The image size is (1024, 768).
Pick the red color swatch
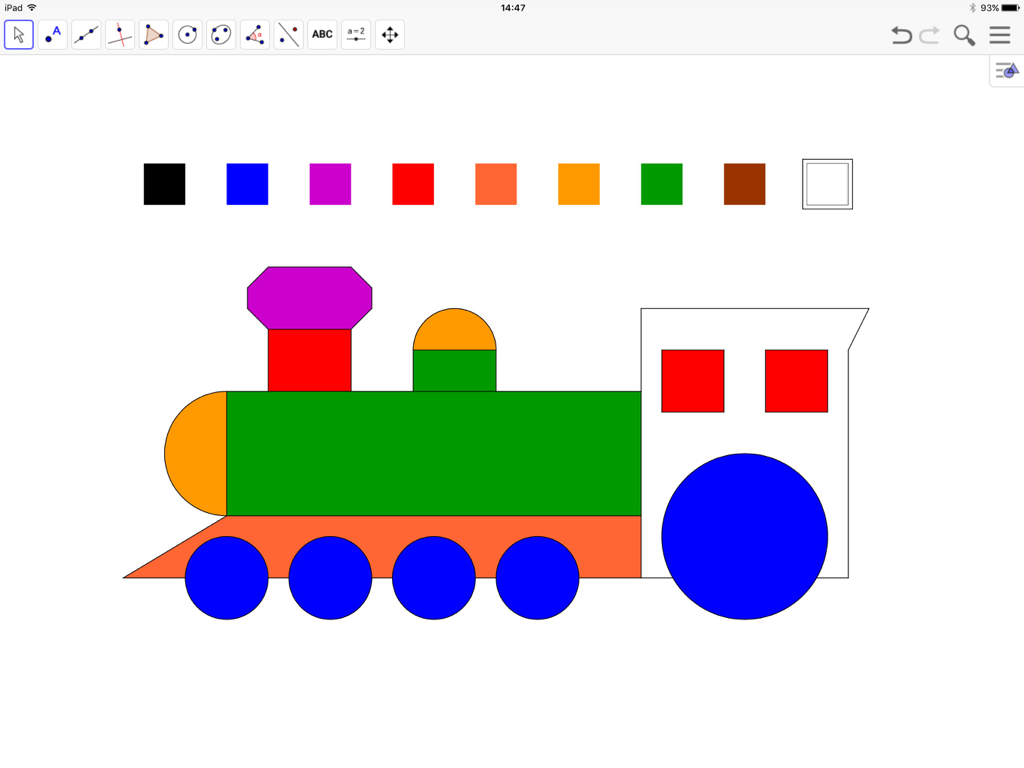pyautogui.click(x=412, y=183)
